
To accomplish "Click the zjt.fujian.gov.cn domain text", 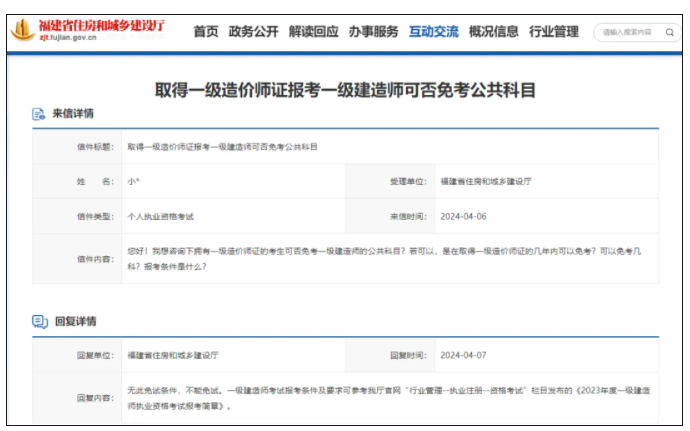I will (x=68, y=40).
